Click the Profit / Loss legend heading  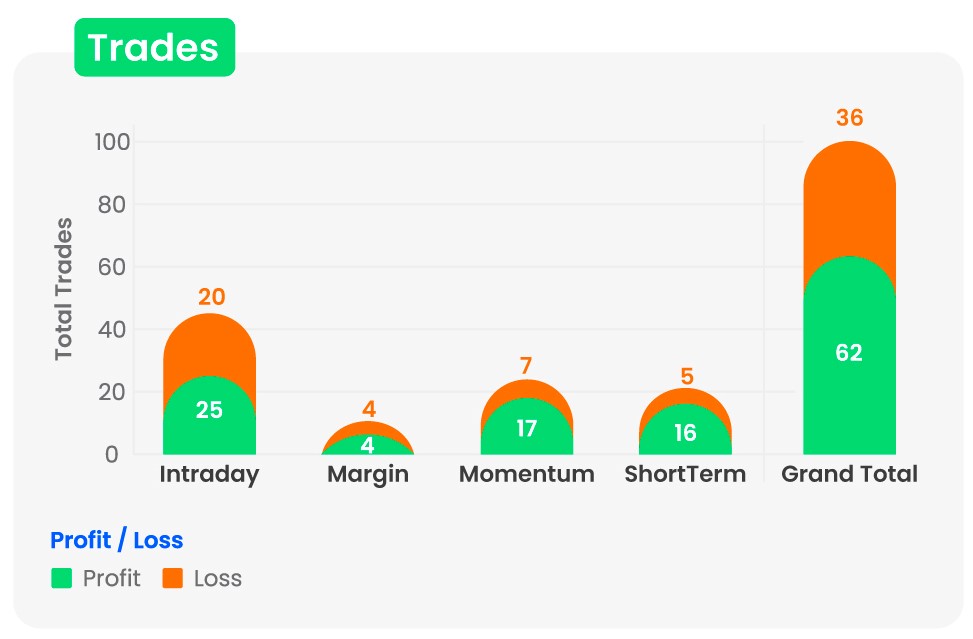[116, 540]
